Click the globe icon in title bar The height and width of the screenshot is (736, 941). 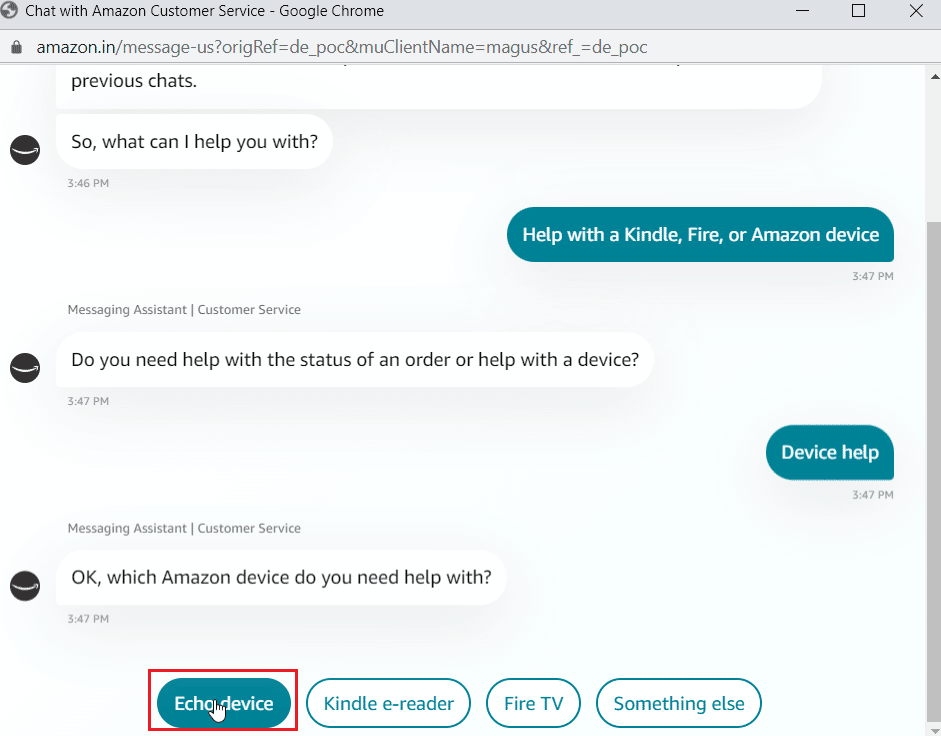coord(9,10)
